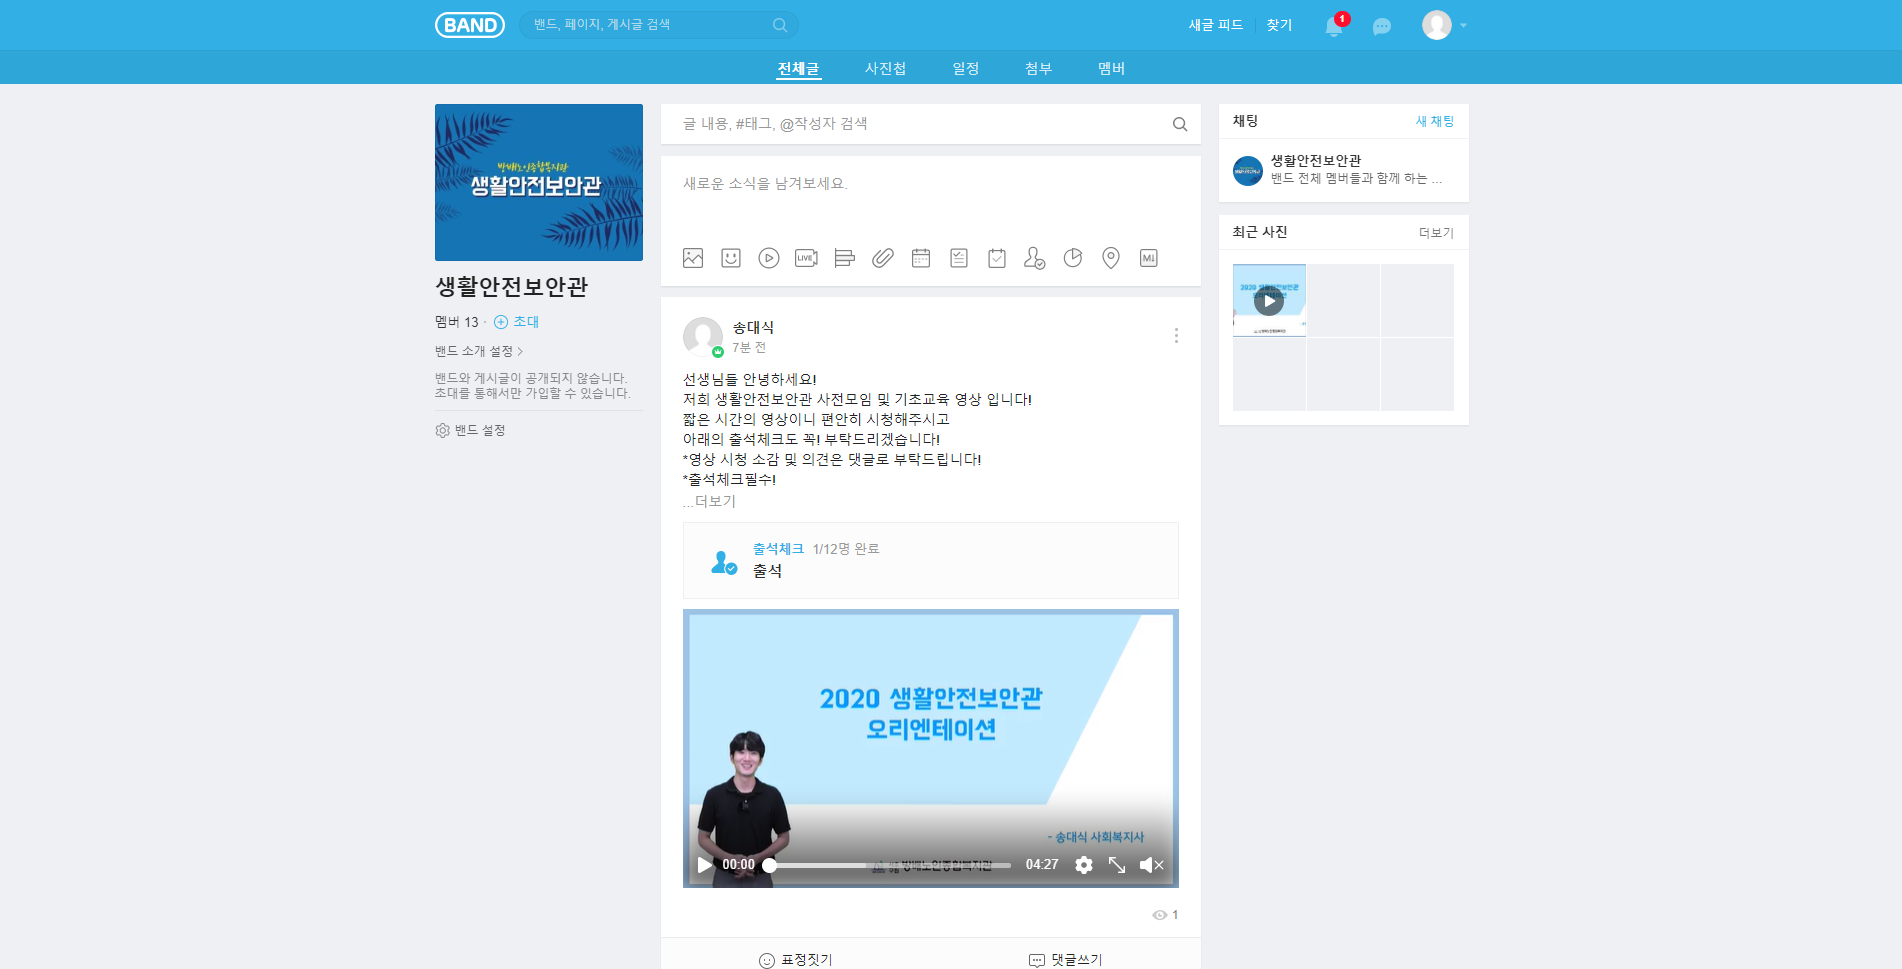This screenshot has width=1902, height=969.
Task: Open recent video thumbnail in 최근 사진
Action: 1269,300
